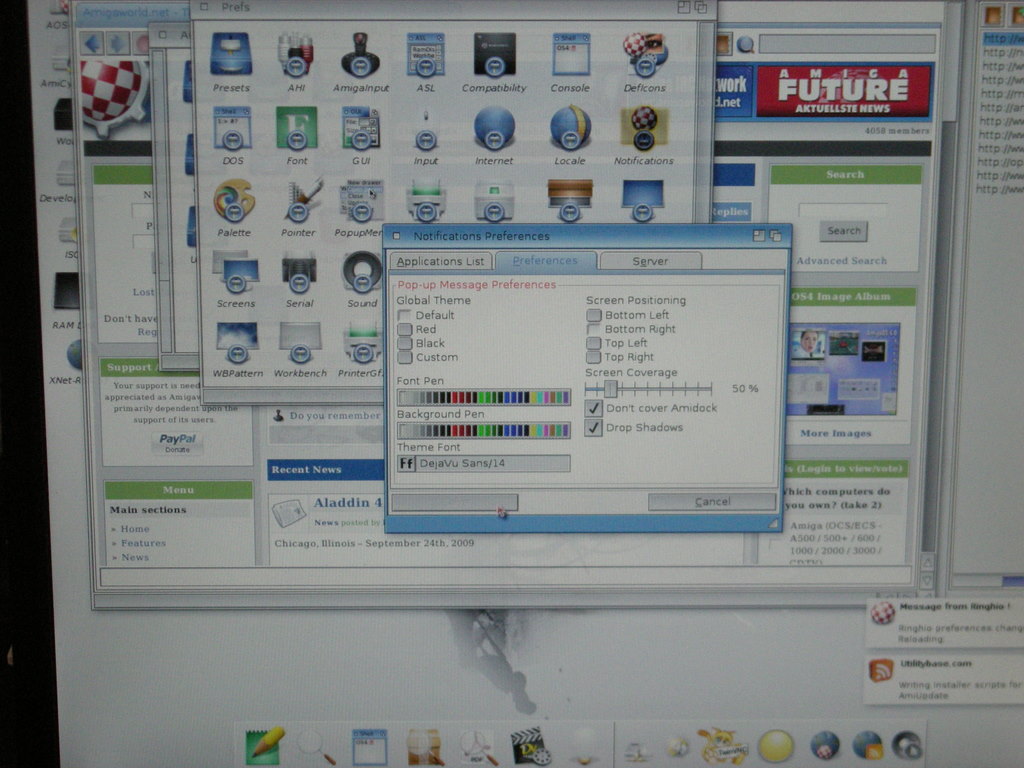The height and width of the screenshot is (768, 1024).
Task: Open the Features link in the menu
Action: pos(143,543)
